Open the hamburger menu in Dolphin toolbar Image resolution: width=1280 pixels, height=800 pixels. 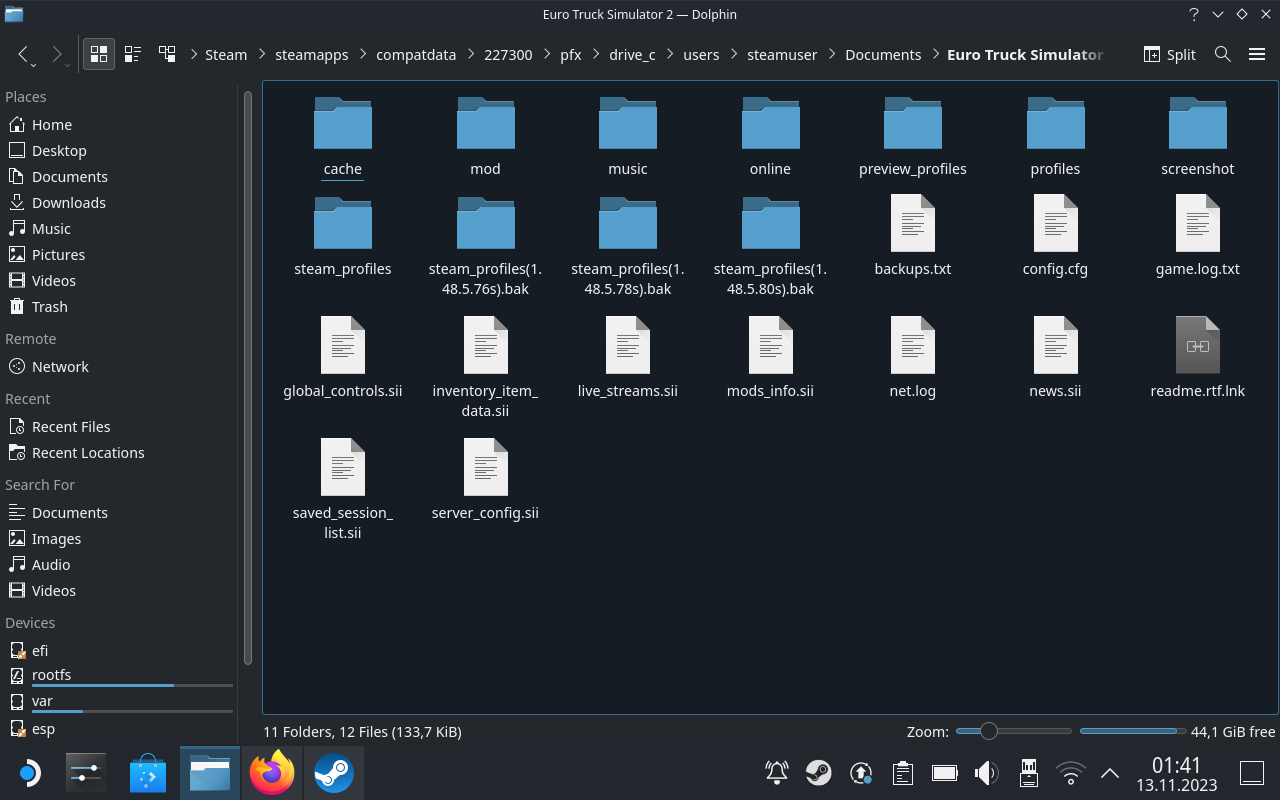click(x=1257, y=54)
